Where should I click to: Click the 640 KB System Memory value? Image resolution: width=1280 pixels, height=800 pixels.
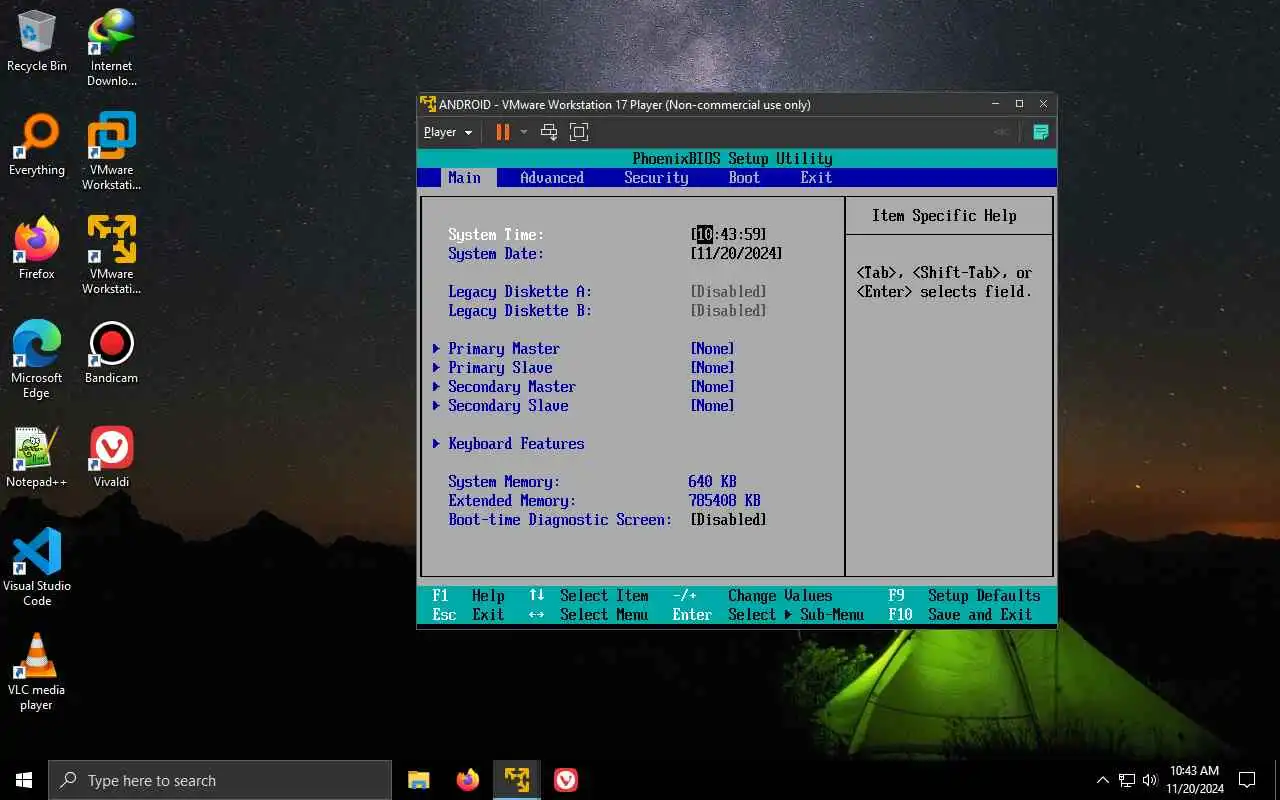(712, 481)
